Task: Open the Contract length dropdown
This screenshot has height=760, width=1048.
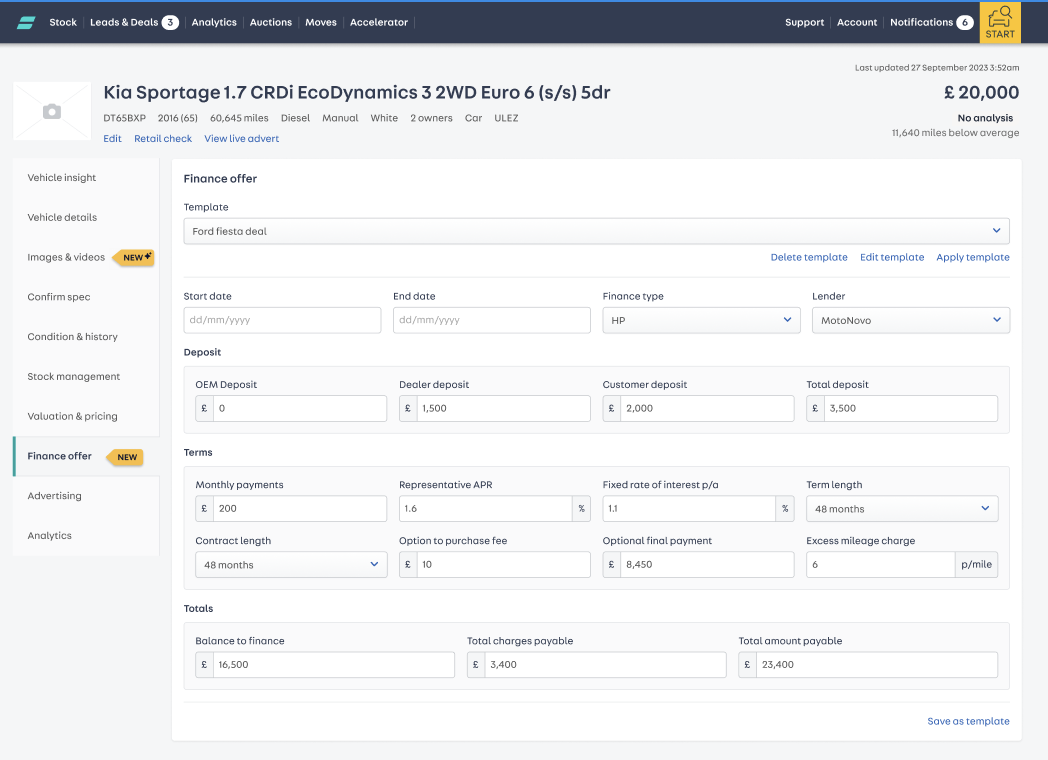Action: click(x=291, y=565)
